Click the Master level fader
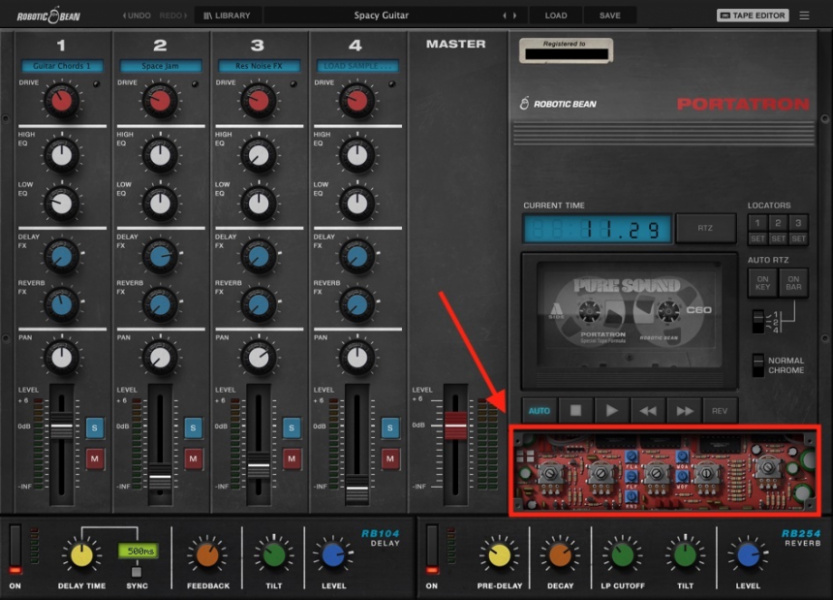833x600 pixels. [x=455, y=425]
